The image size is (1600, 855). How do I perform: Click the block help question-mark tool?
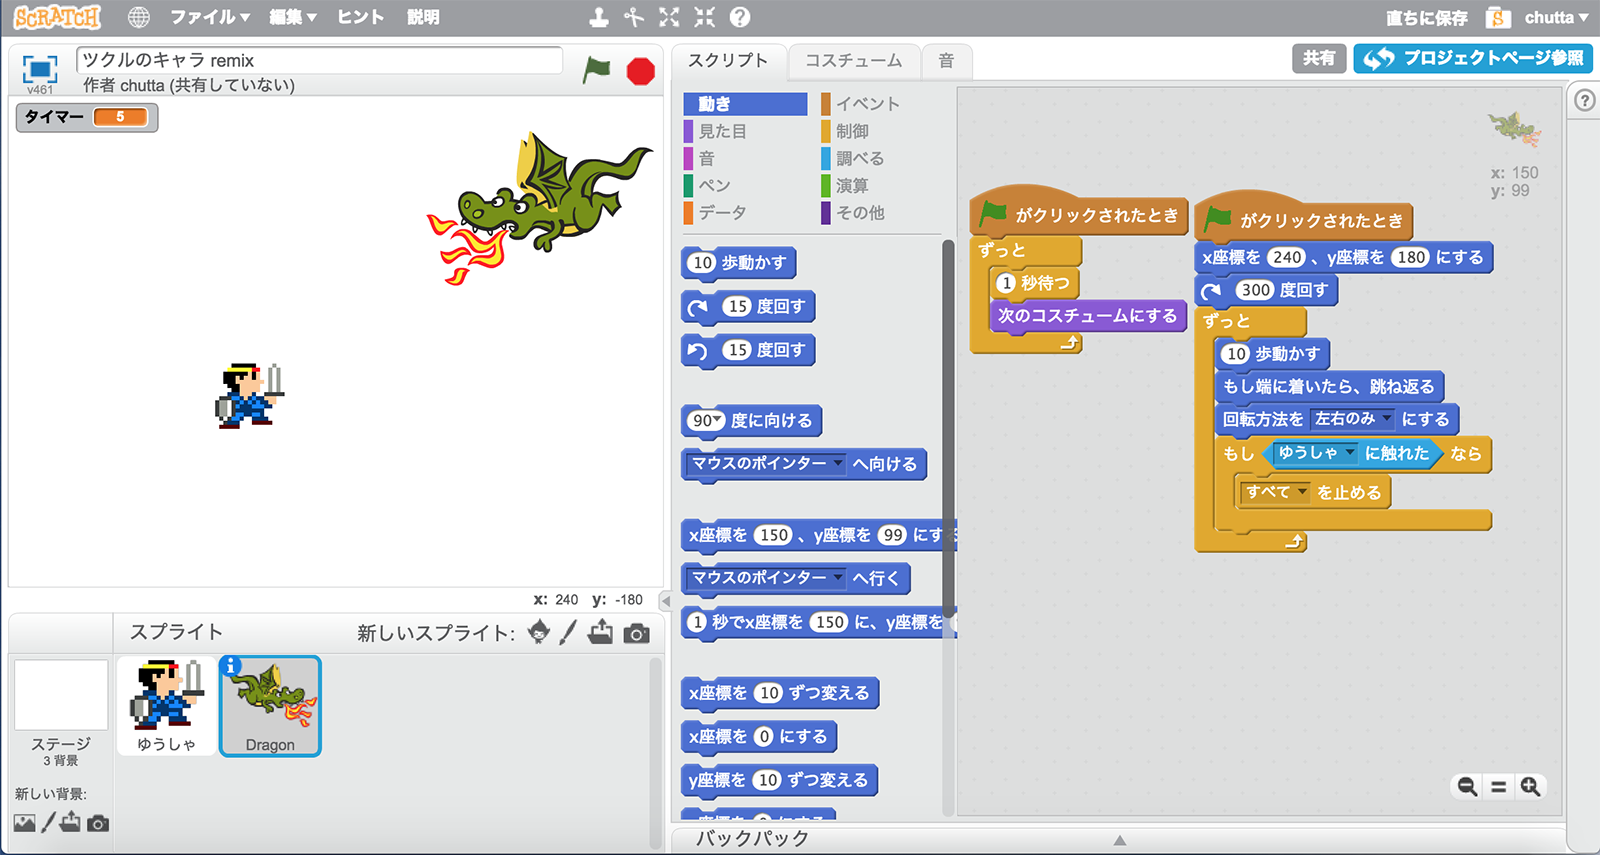(x=740, y=17)
